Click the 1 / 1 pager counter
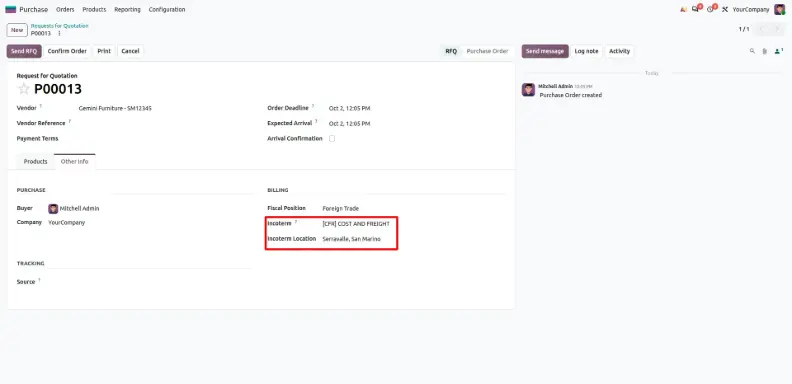The image size is (792, 384). 744,29
